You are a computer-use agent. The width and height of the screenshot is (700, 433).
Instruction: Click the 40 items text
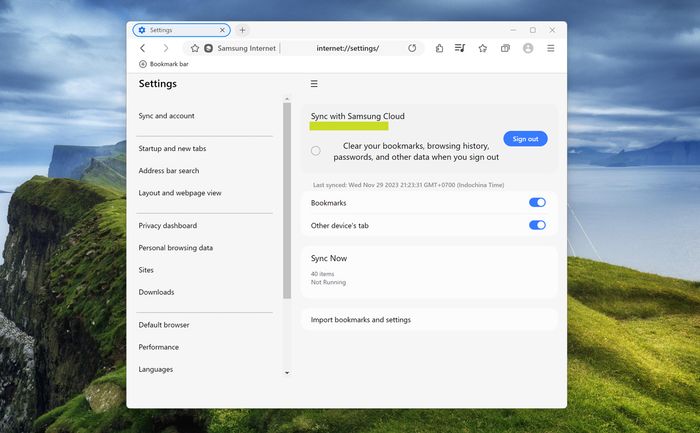322,274
